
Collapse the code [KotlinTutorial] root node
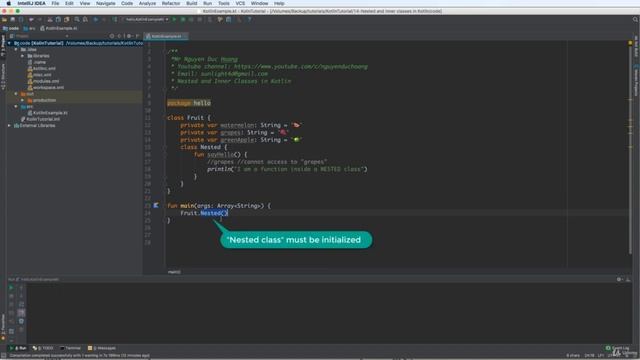(9, 43)
